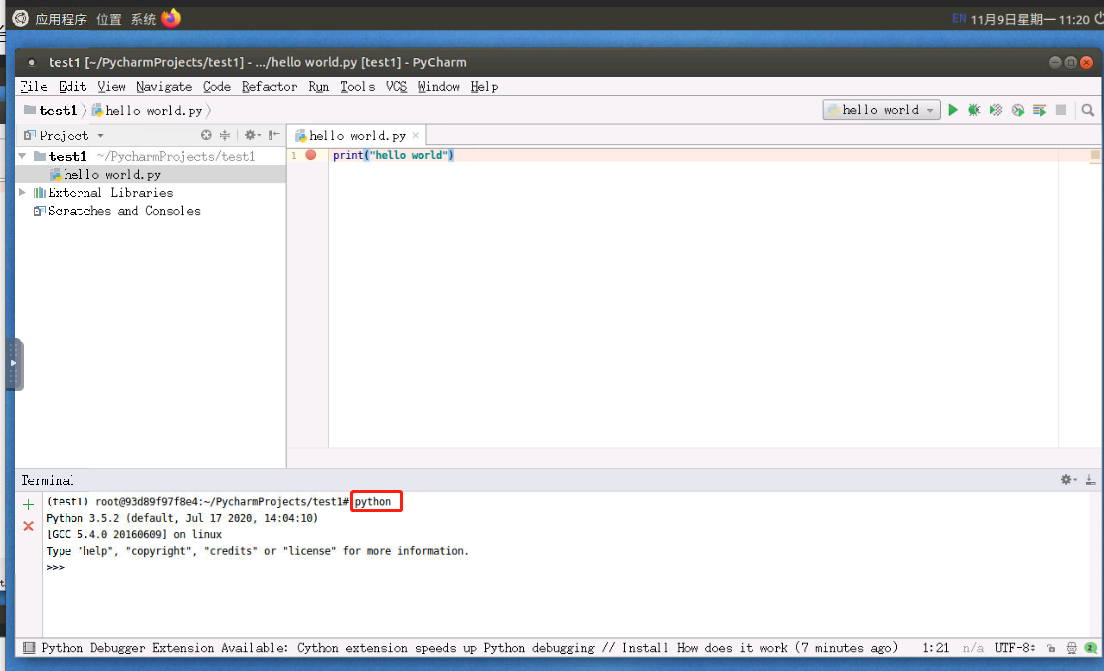This screenshot has width=1104, height=671.
Task: Open the green event log notifications bubble
Action: pyautogui.click(x=1091, y=648)
